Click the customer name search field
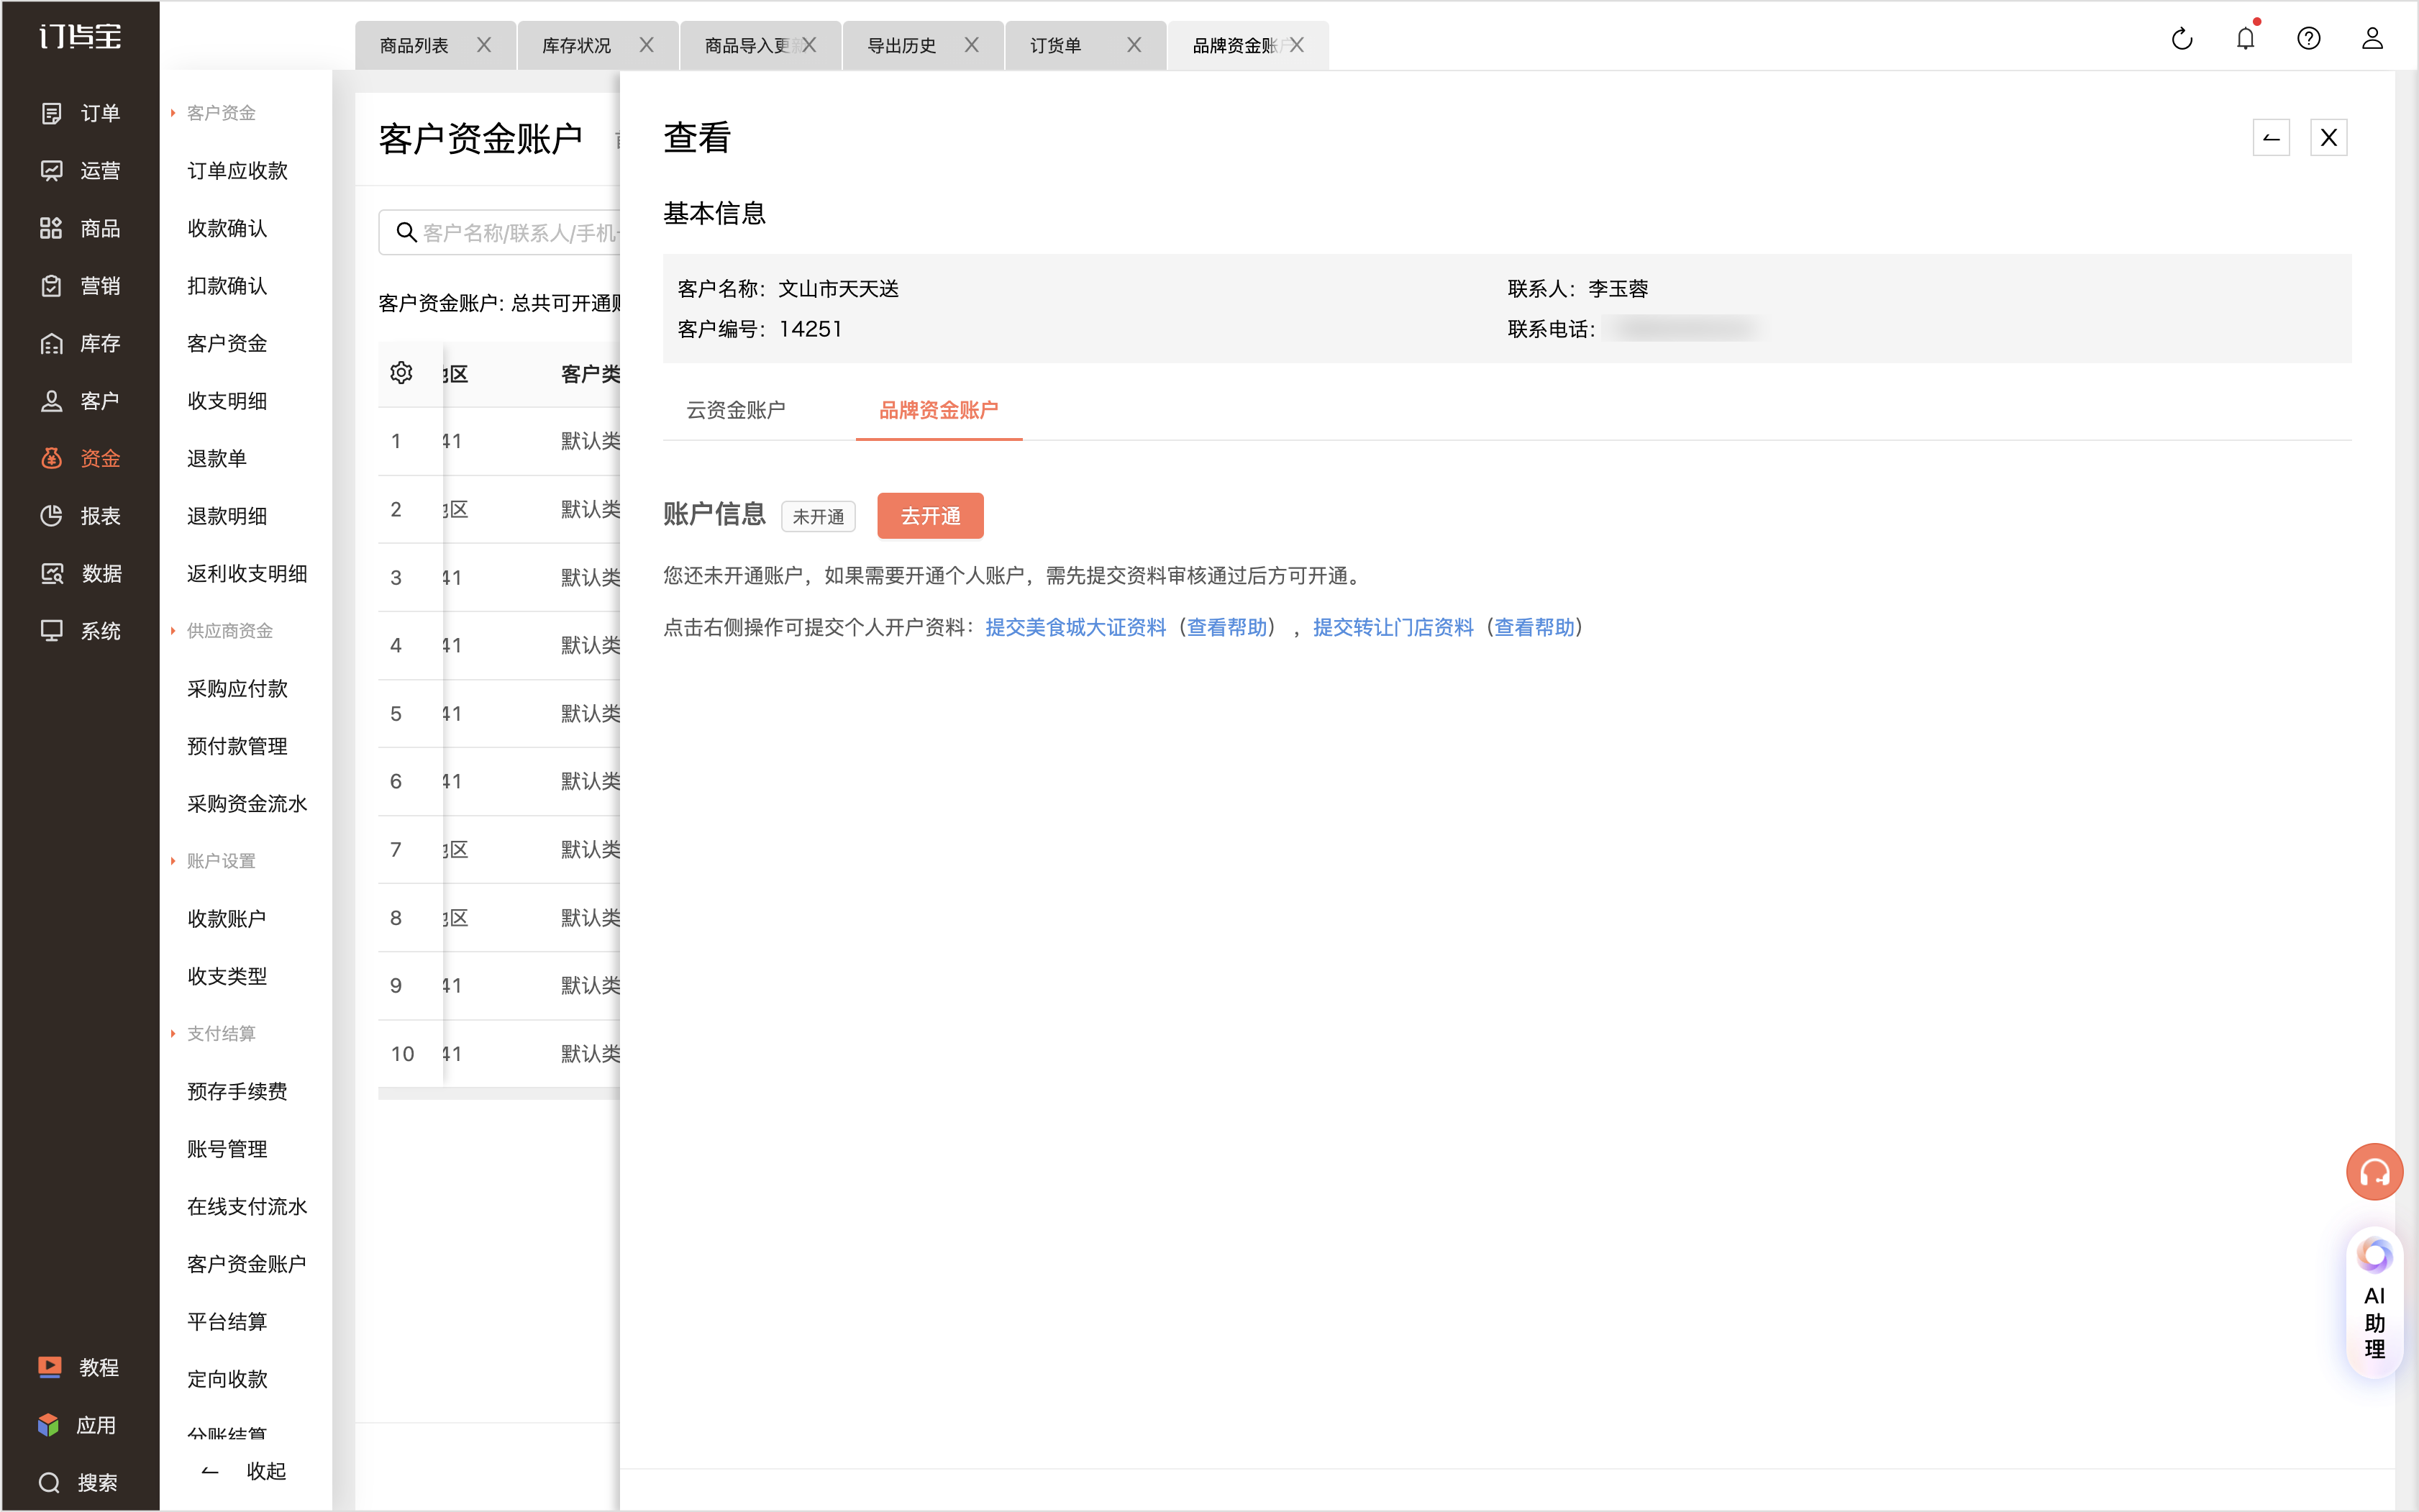The image size is (2419, 1512). click(500, 233)
